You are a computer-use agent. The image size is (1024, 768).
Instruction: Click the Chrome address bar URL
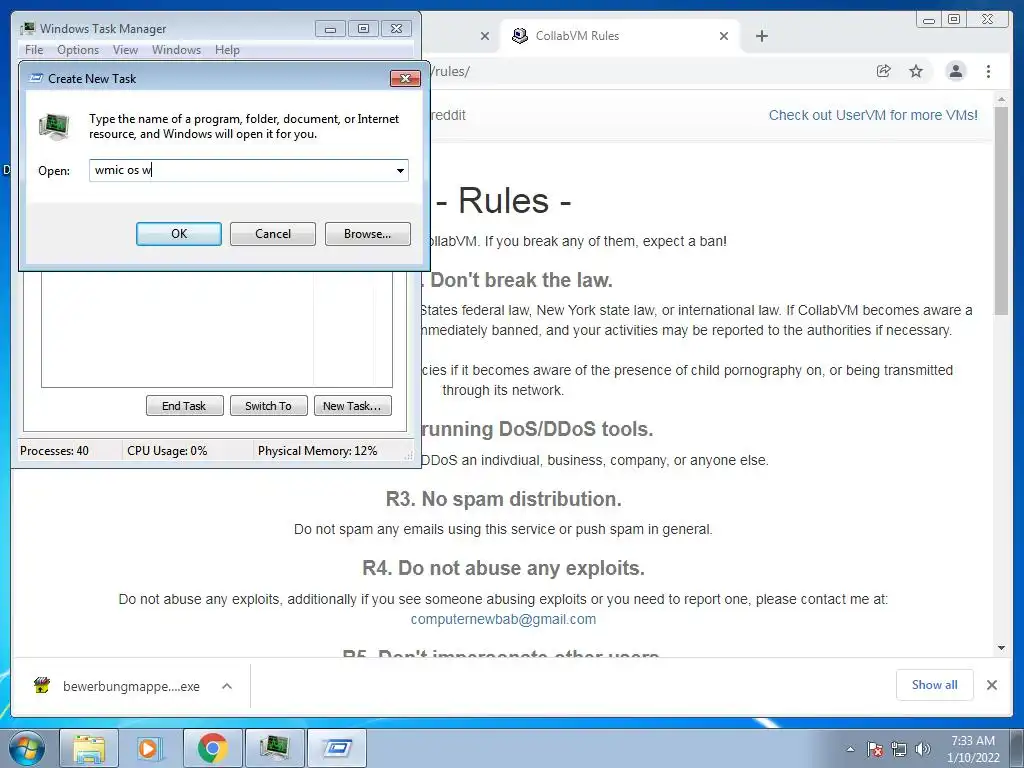point(449,71)
